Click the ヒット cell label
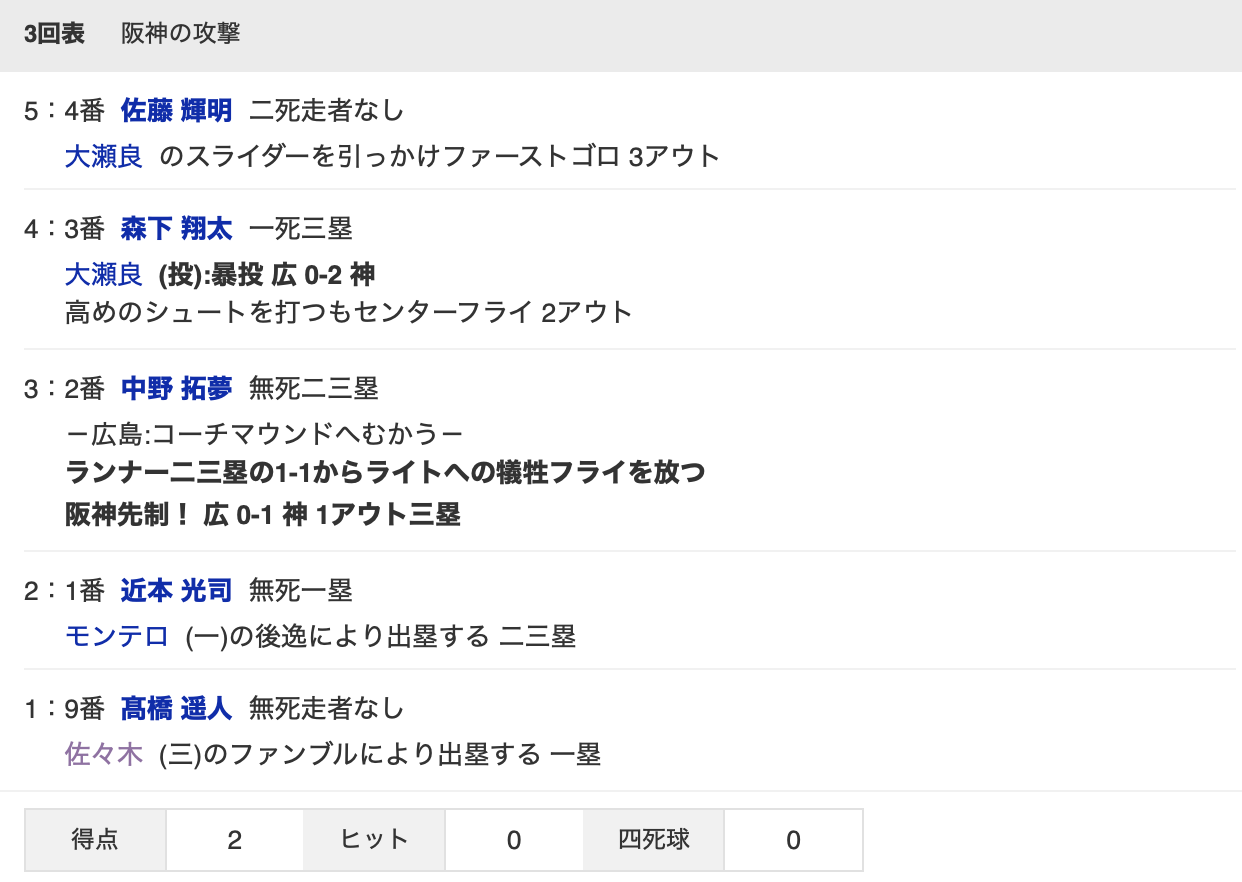Screen dimensions: 1242x882 [374, 840]
